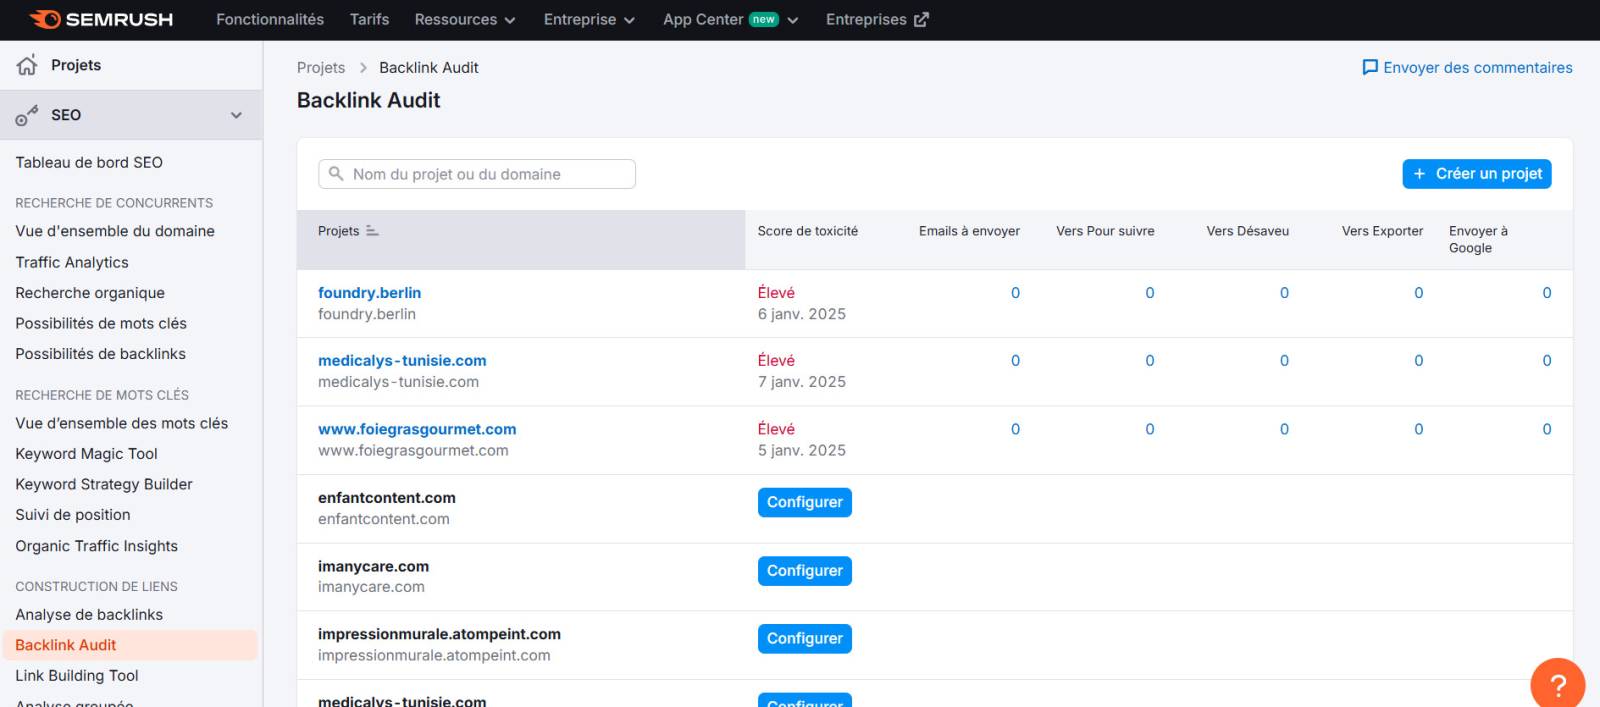Click the Emails à envoyer column header

pyautogui.click(x=969, y=231)
